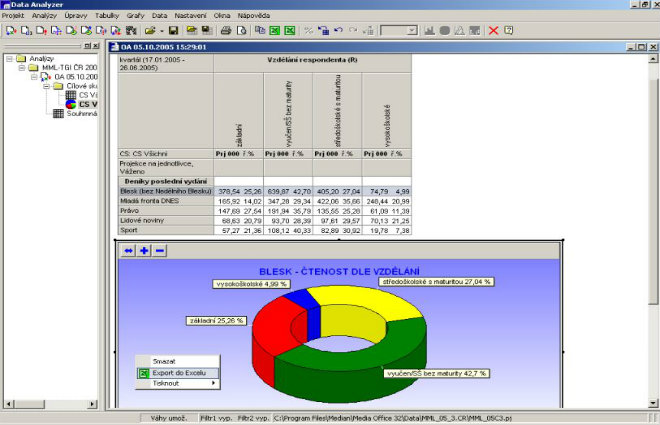Open the Nastavení menu
Viewport: 660px width, 425px height.
point(190,16)
